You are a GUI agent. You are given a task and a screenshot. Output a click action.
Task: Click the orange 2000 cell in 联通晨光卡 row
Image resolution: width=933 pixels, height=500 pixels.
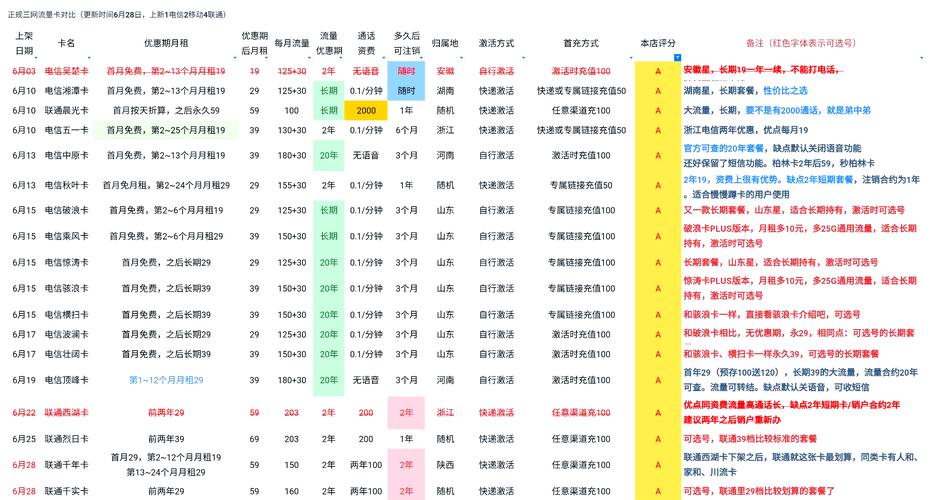pos(366,110)
